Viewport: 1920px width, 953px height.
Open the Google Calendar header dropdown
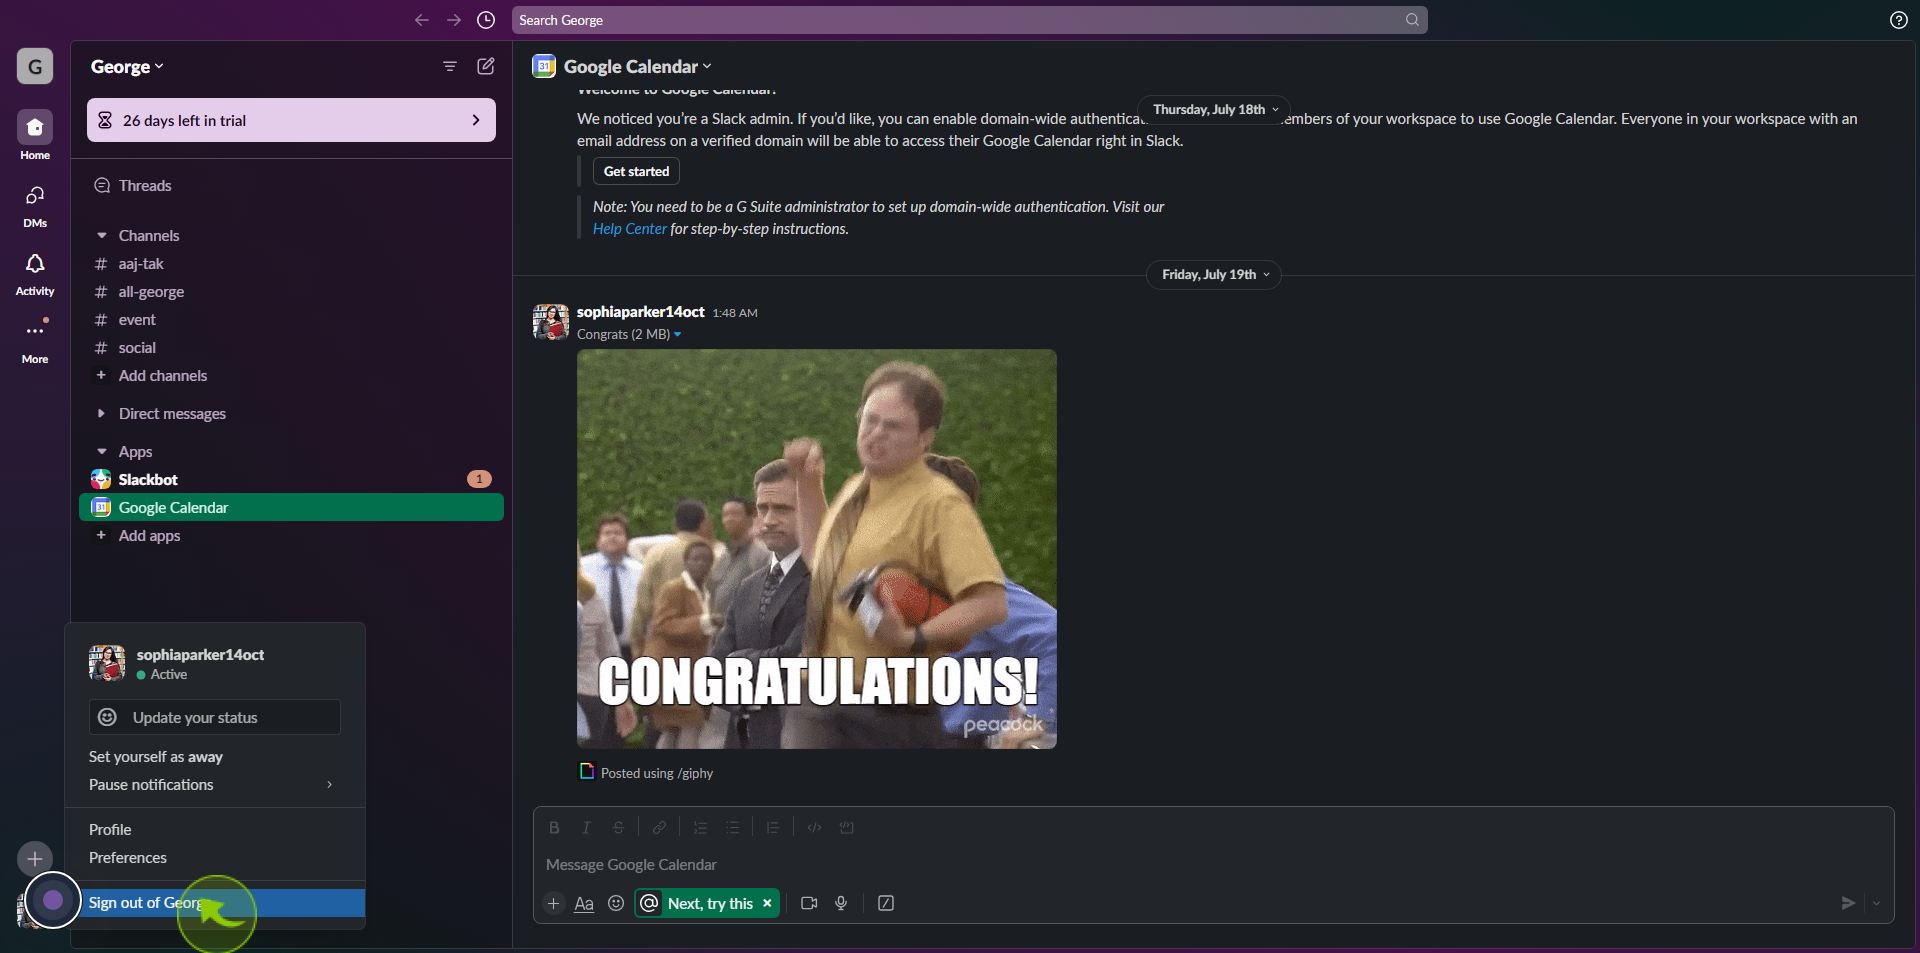(638, 67)
